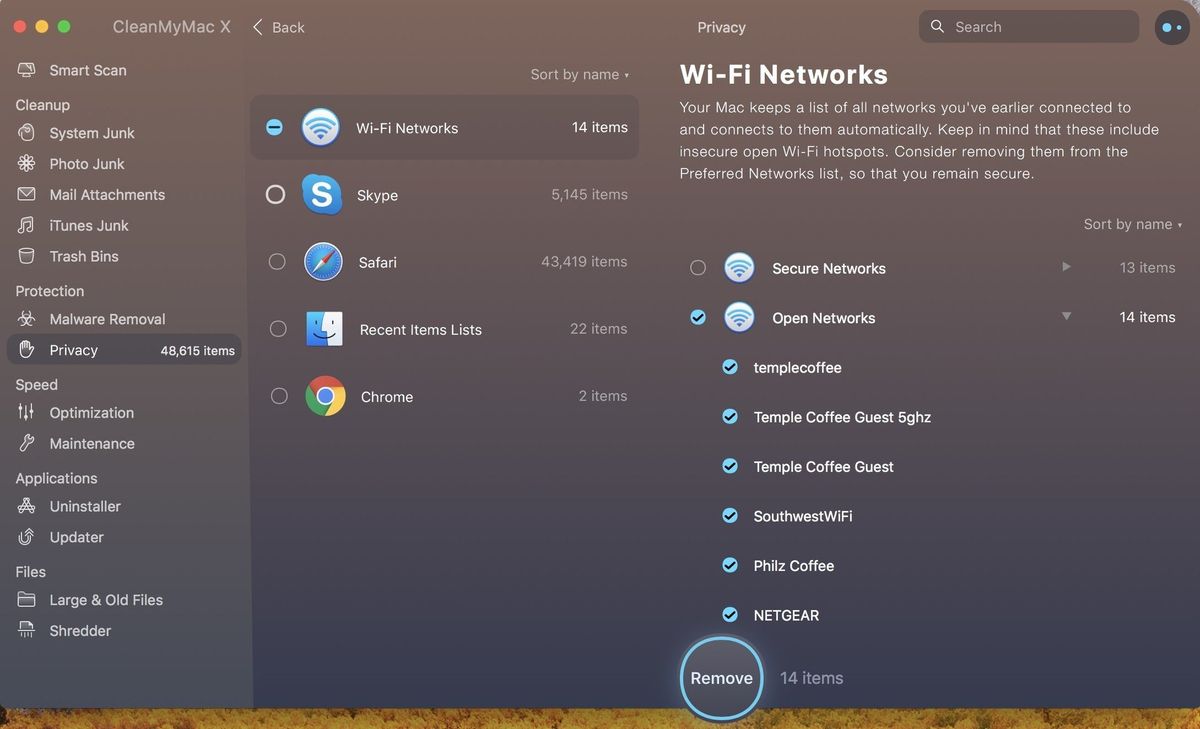Uncheck the NETGEAR network checkbox
1200x729 pixels.
click(x=730, y=615)
